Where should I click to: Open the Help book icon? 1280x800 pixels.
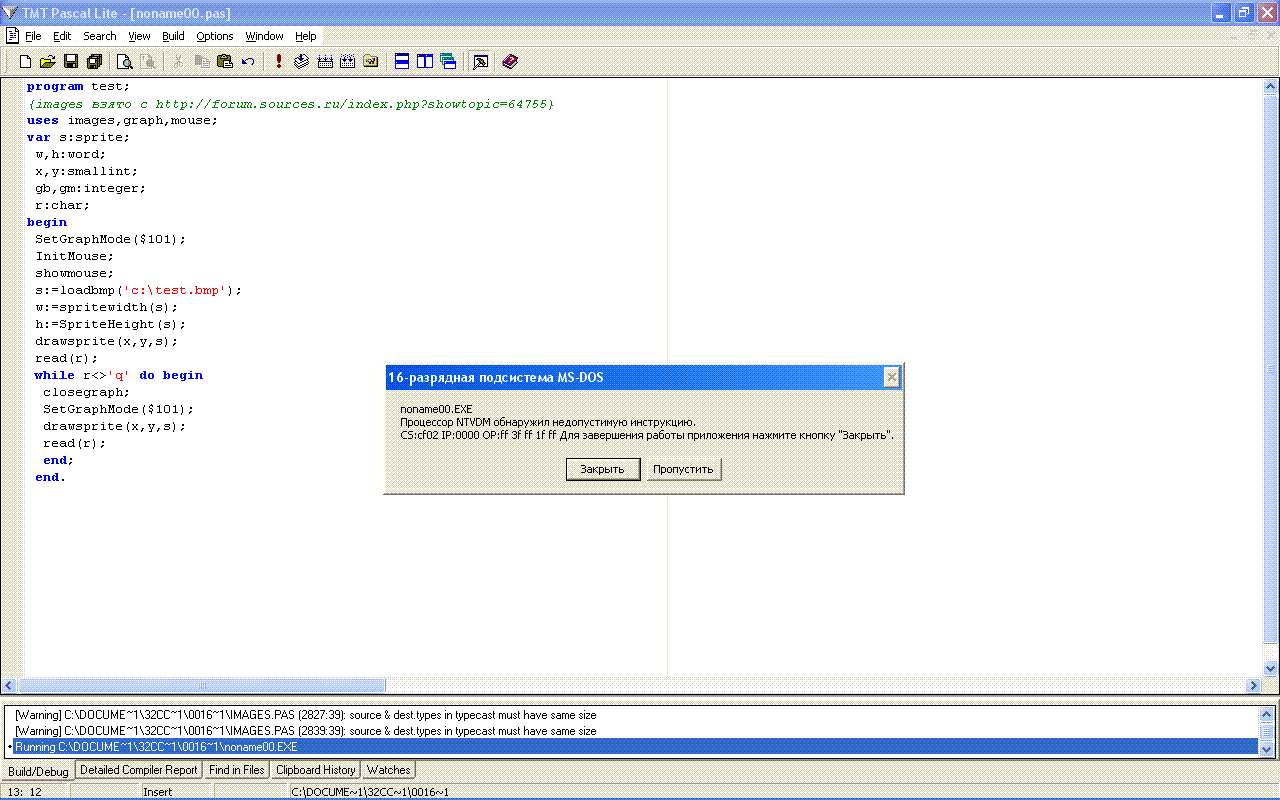510,62
